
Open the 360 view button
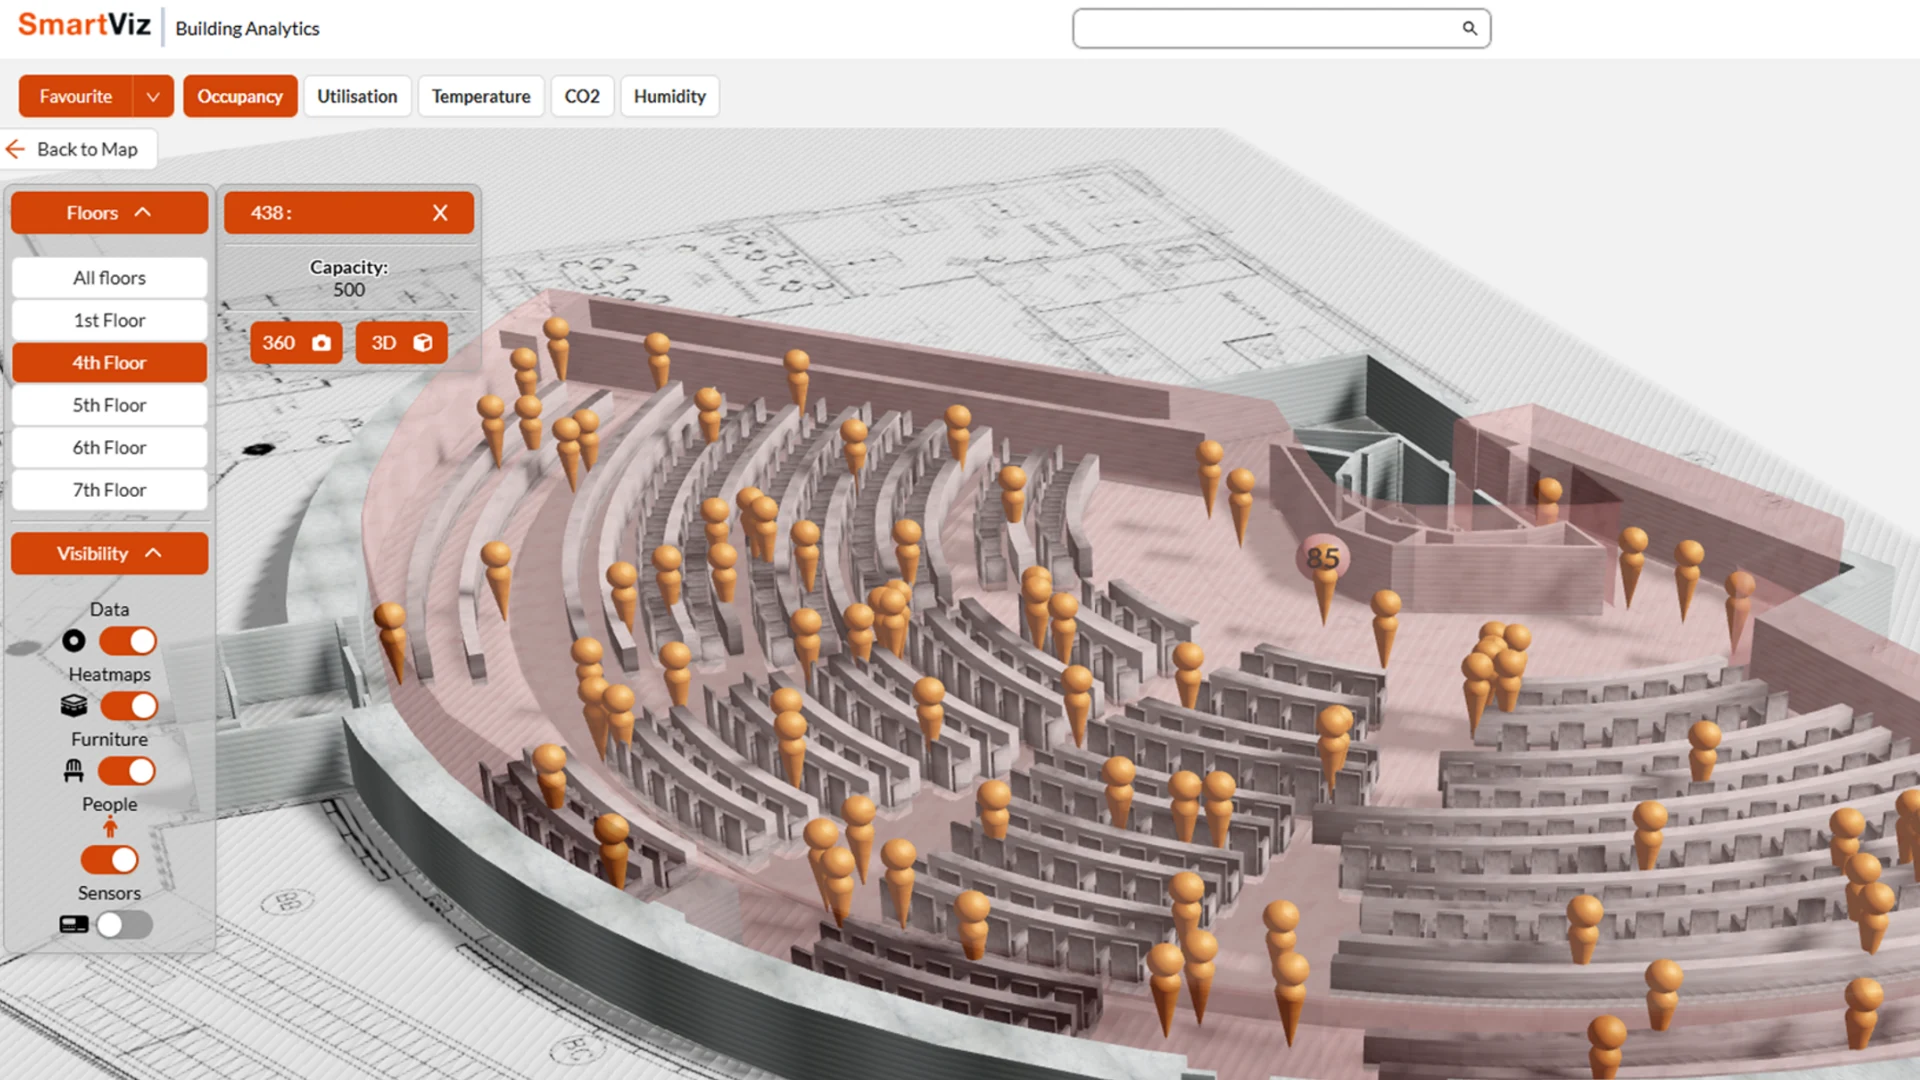[296, 343]
